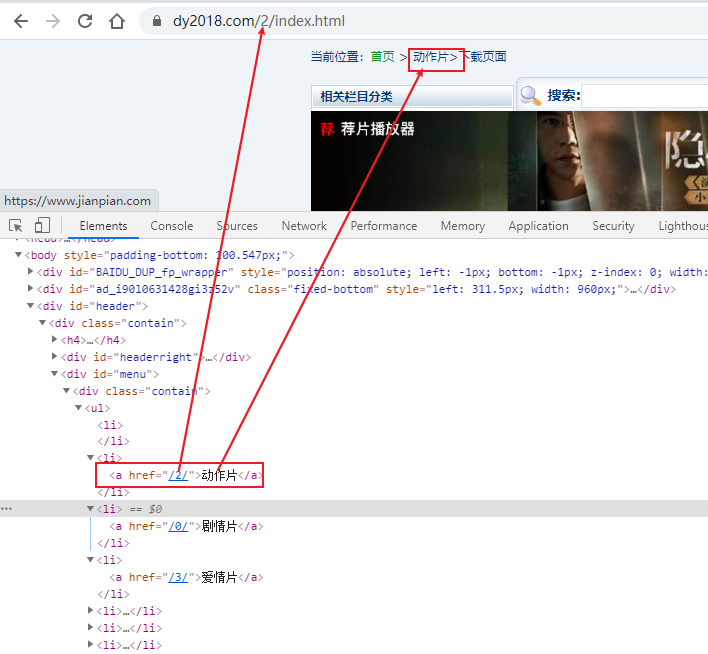The height and width of the screenshot is (654, 708).
Task: Expand the BAIDU_DUP_fp_wrapper div node
Action: (x=30, y=271)
